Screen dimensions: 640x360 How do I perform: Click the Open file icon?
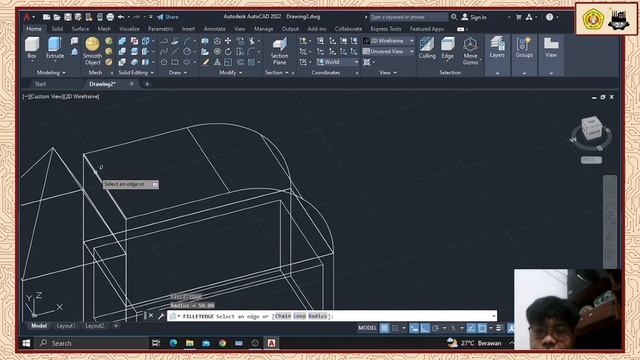click(57, 17)
